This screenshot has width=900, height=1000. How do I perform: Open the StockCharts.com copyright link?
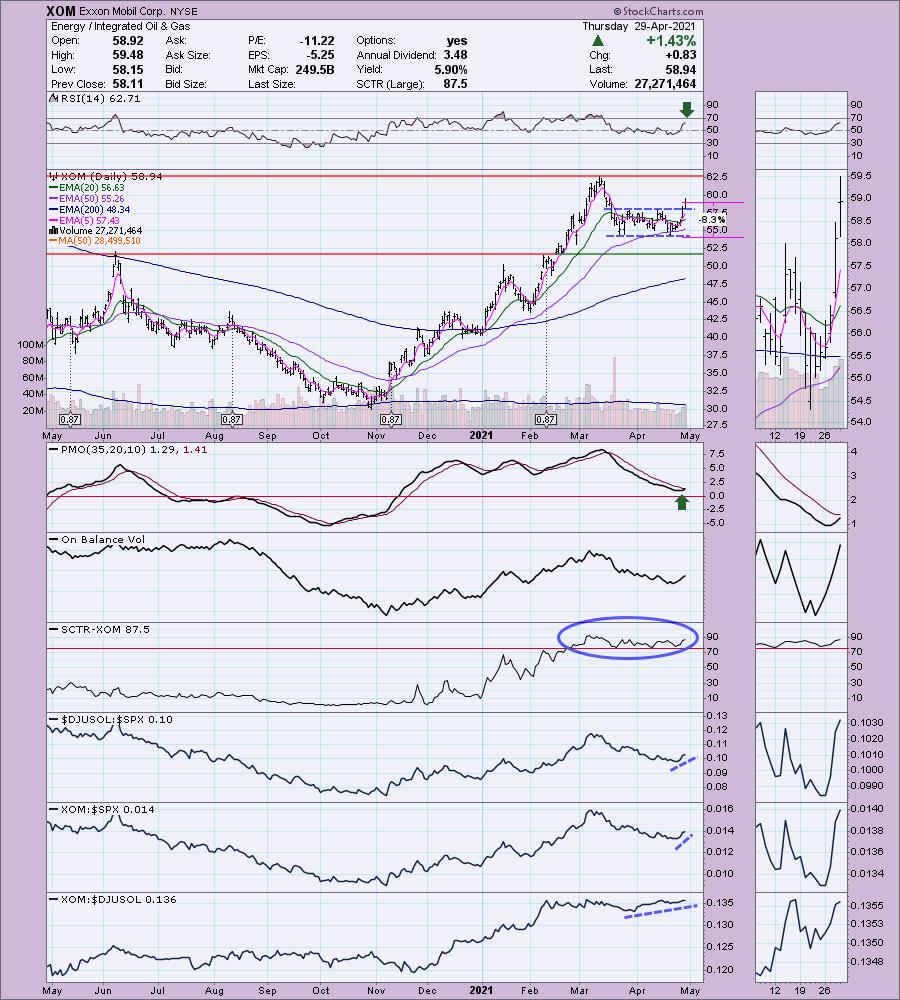click(x=658, y=11)
